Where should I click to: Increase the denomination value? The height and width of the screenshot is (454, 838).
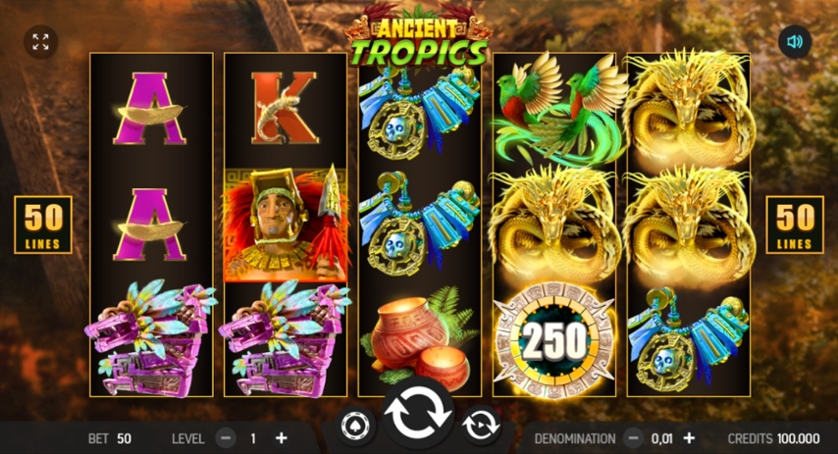click(689, 438)
